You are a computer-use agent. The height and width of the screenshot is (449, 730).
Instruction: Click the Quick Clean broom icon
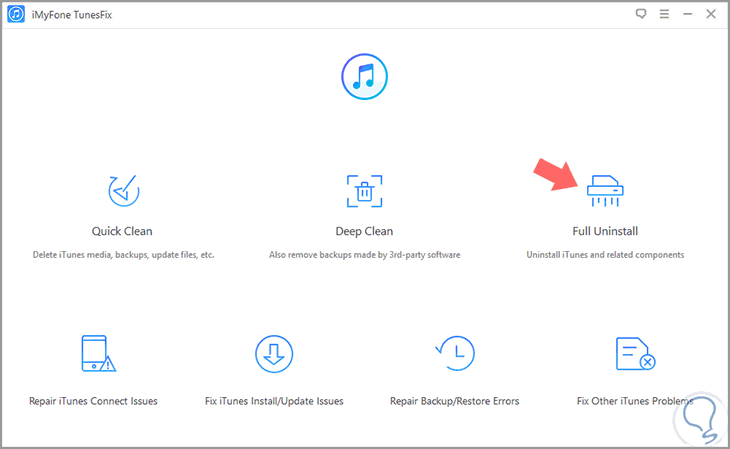click(x=124, y=191)
